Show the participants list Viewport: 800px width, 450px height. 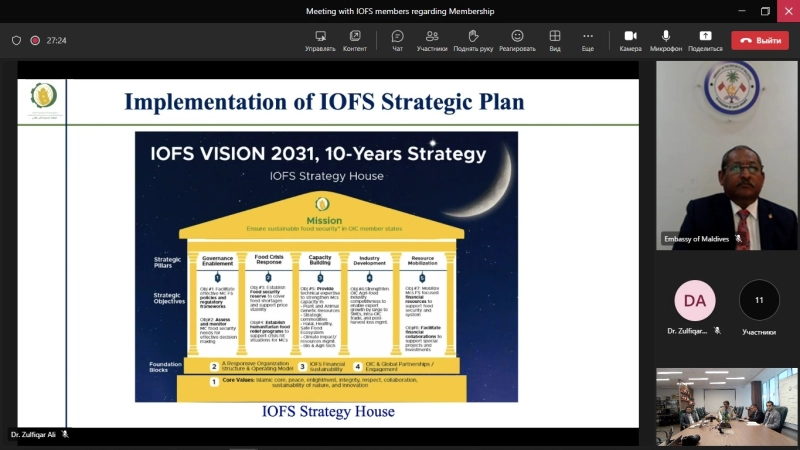(432, 40)
